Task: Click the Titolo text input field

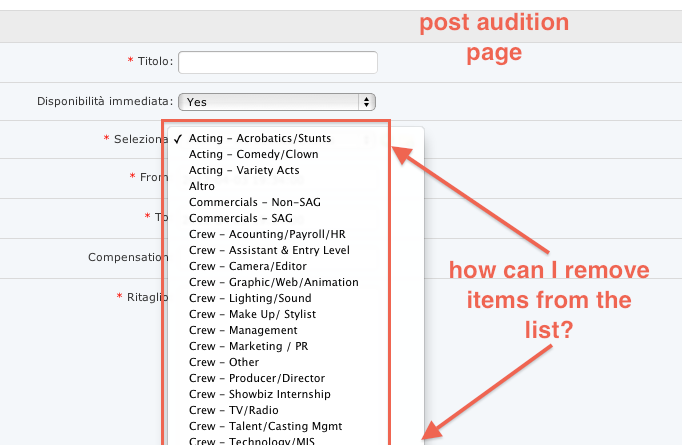Action: pyautogui.click(x=277, y=62)
